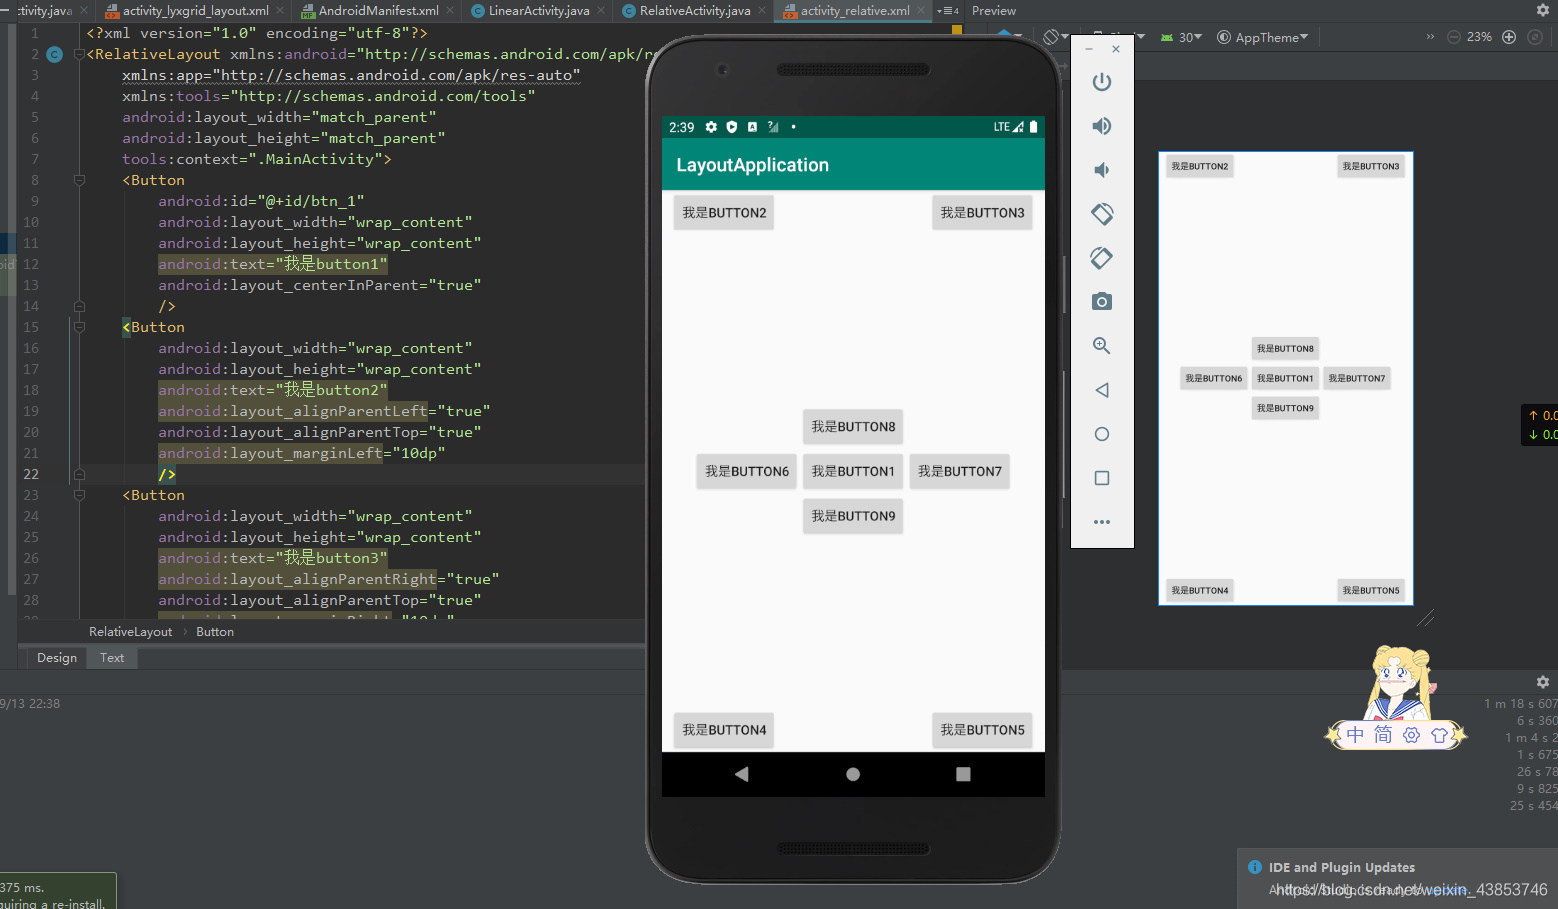1558x909 pixels.
Task: Select the RelativeLayout breadcrumb
Action: click(130, 632)
